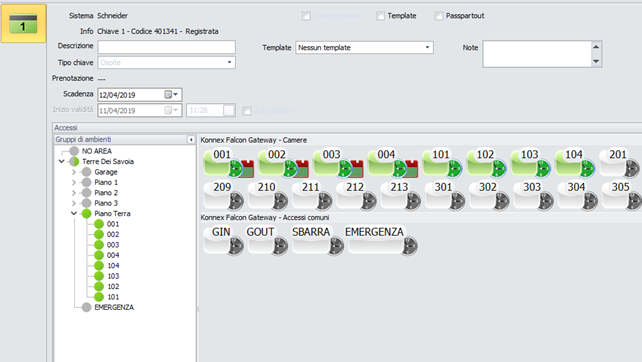Screen dimensions: 642x362
Task: Enable access for room 305
Action: 622,195
